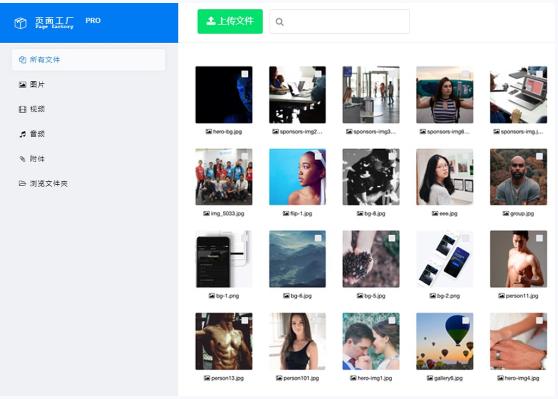Screen dimensions: 558x399
Task: Click the green 上传文件 upload button
Action: click(x=230, y=21)
